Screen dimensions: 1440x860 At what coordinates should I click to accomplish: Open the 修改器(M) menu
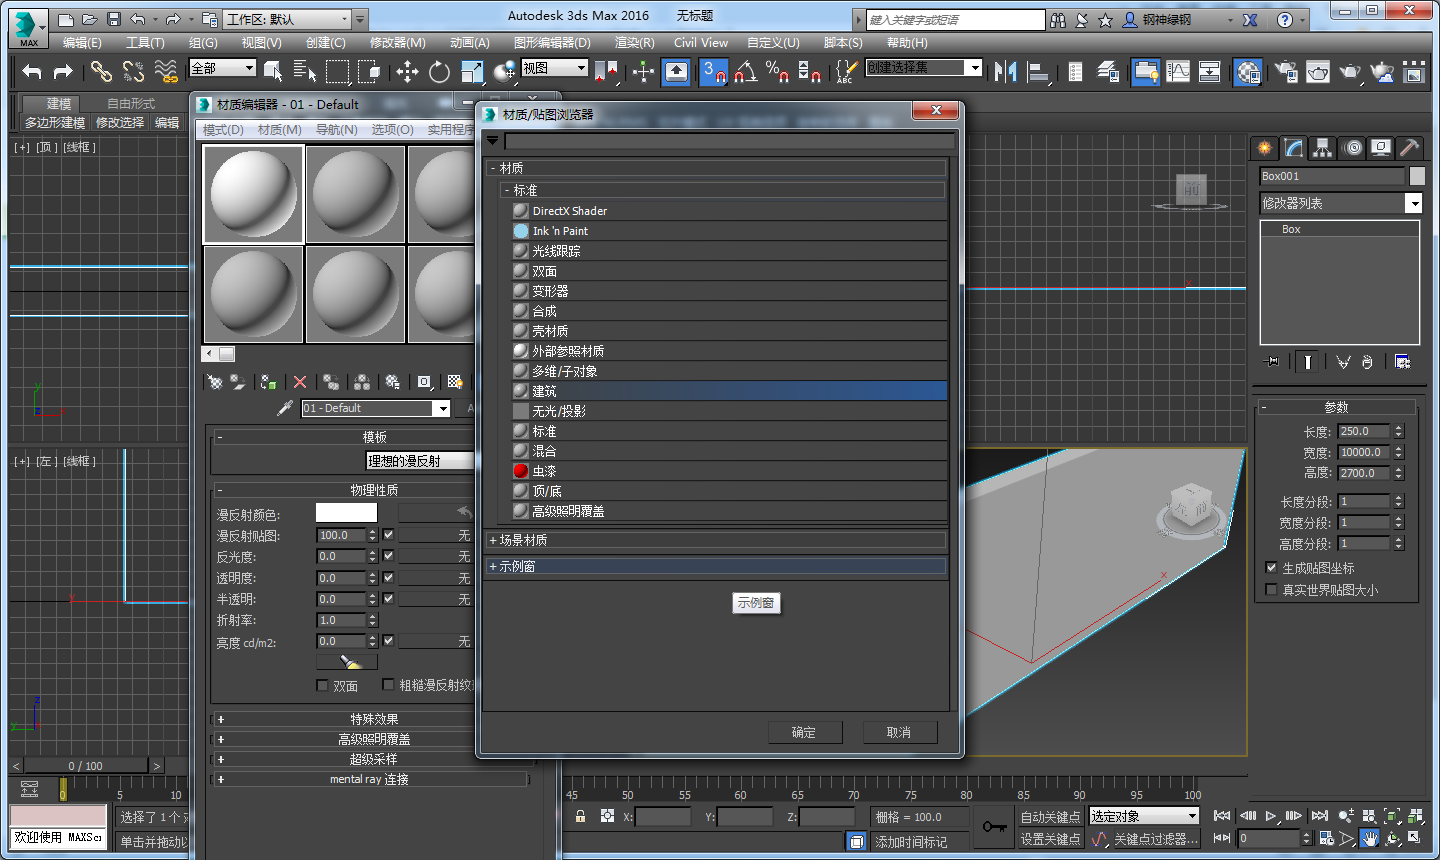click(397, 43)
